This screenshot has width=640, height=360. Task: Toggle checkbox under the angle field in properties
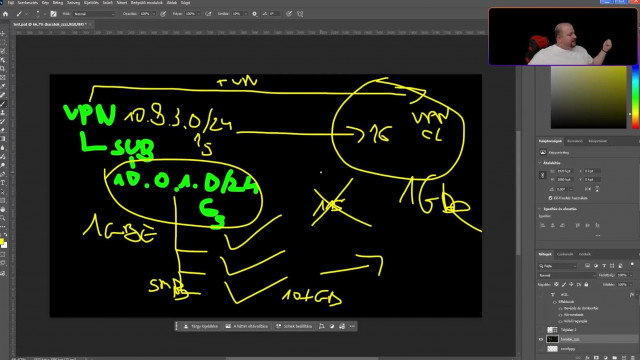click(x=551, y=198)
